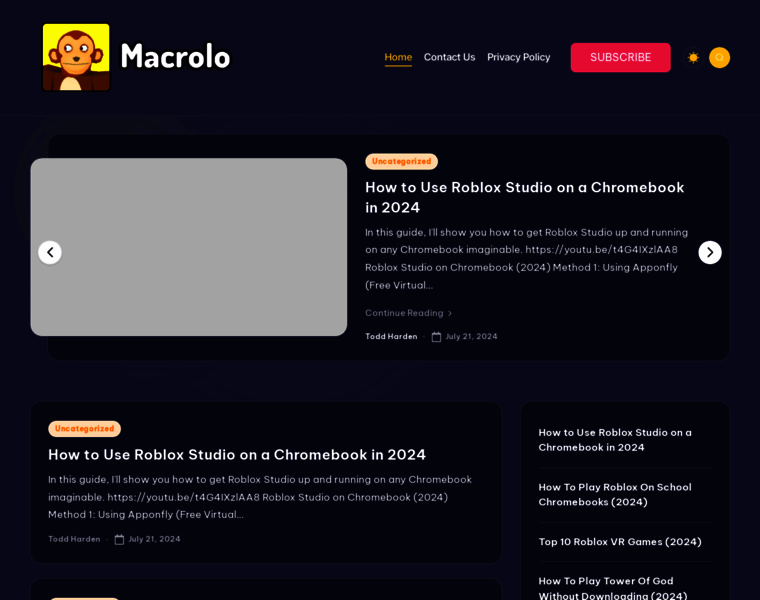
Task: Open Uncategorized tag in featured slider
Action: (x=401, y=161)
